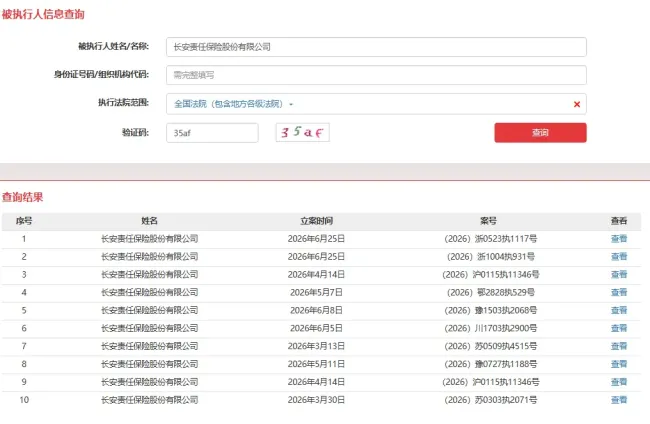Select case number (2026)浙0523执1117号

(491, 239)
